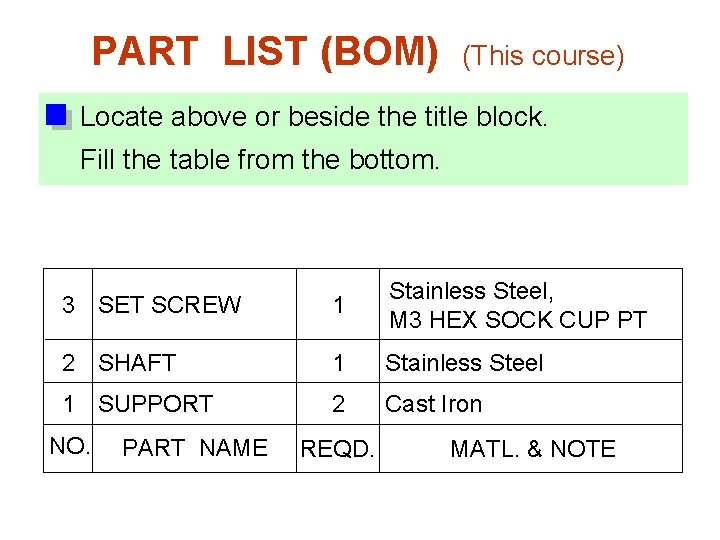This screenshot has width=720, height=540.
Task: Click the "MATL. & NOTE" column header
Action: pyautogui.click(x=533, y=449)
